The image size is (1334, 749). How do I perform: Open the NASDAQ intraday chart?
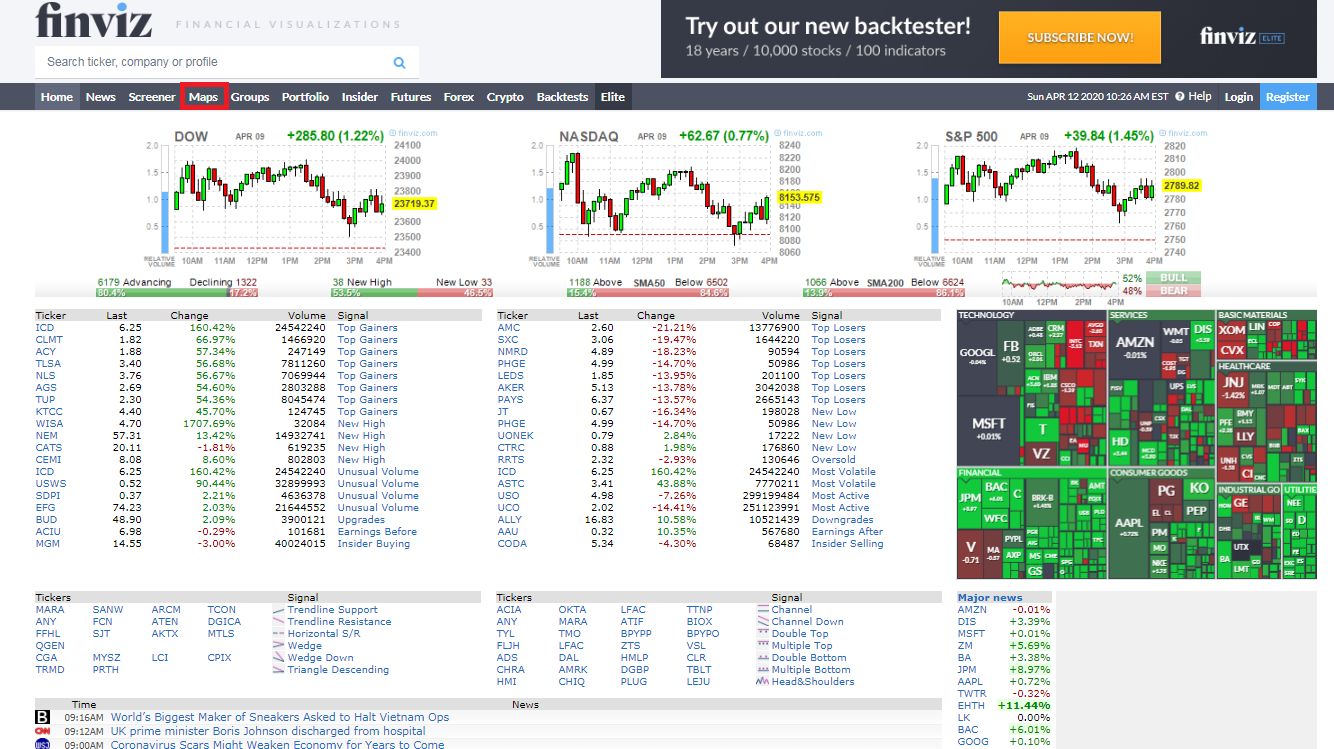click(x=677, y=197)
